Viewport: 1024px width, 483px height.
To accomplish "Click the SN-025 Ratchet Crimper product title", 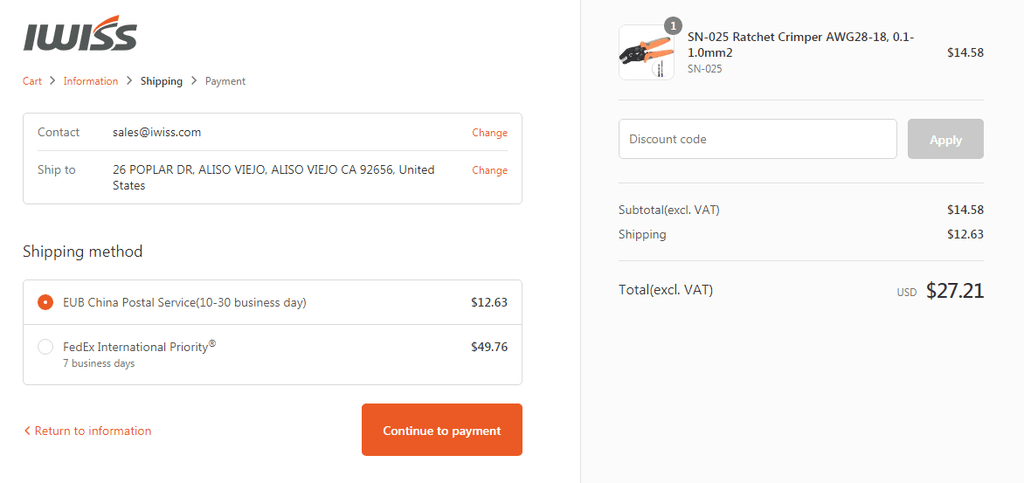I will (801, 45).
